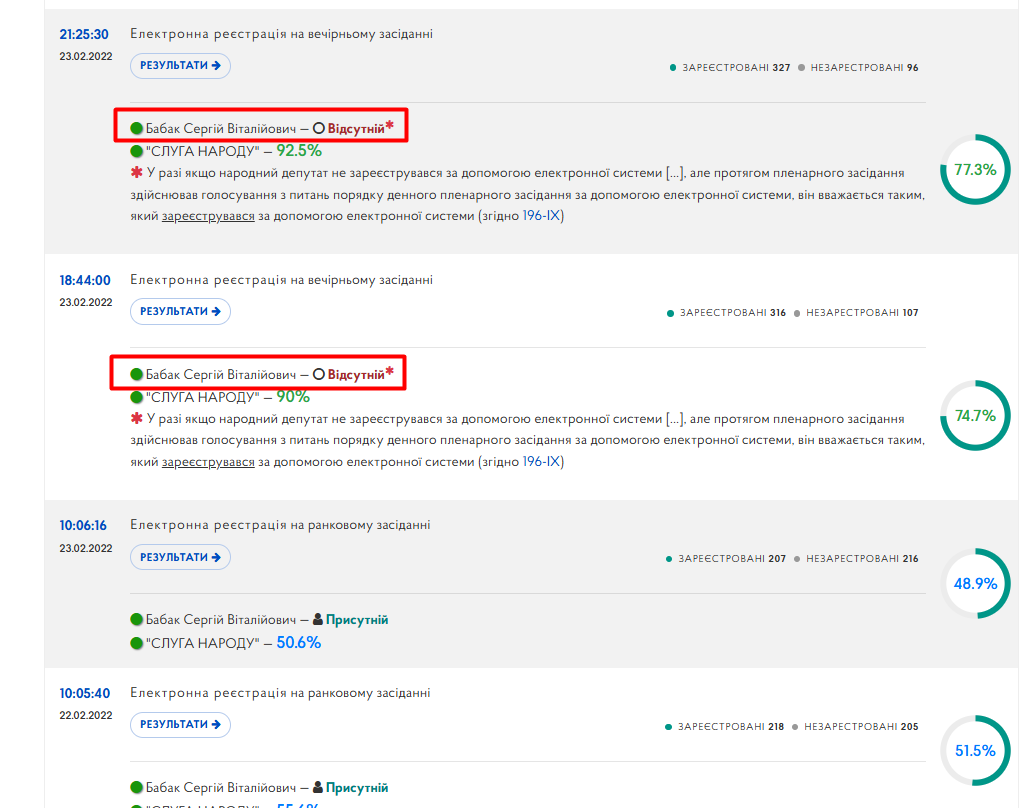Screen dimensions: 1028x808
Task: Click the 21:25:30 timestamp
Action: tap(84, 34)
